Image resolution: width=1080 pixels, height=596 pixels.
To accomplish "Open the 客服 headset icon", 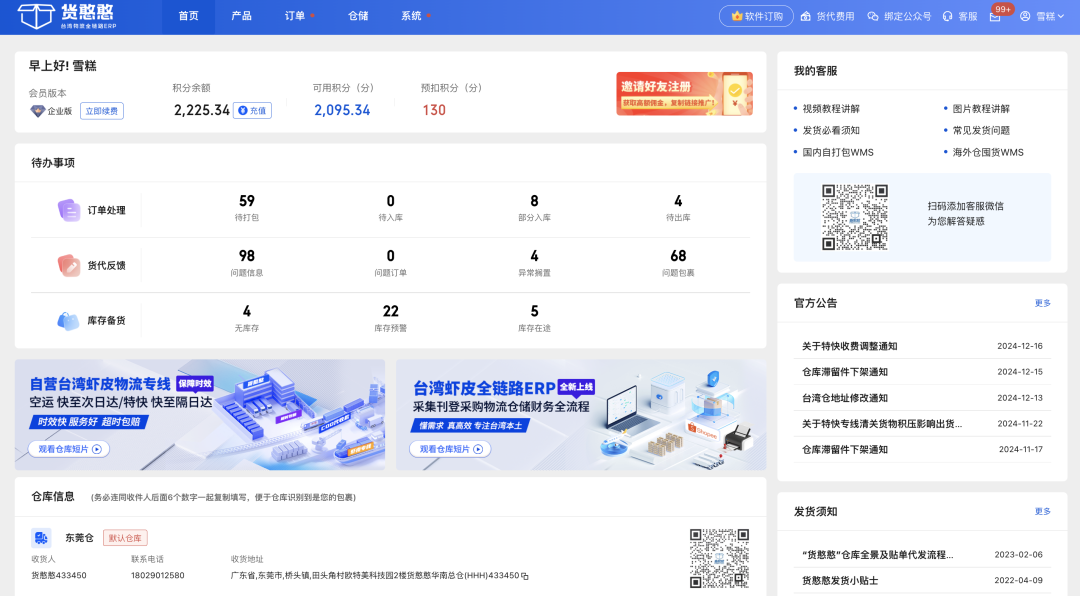I will click(945, 16).
